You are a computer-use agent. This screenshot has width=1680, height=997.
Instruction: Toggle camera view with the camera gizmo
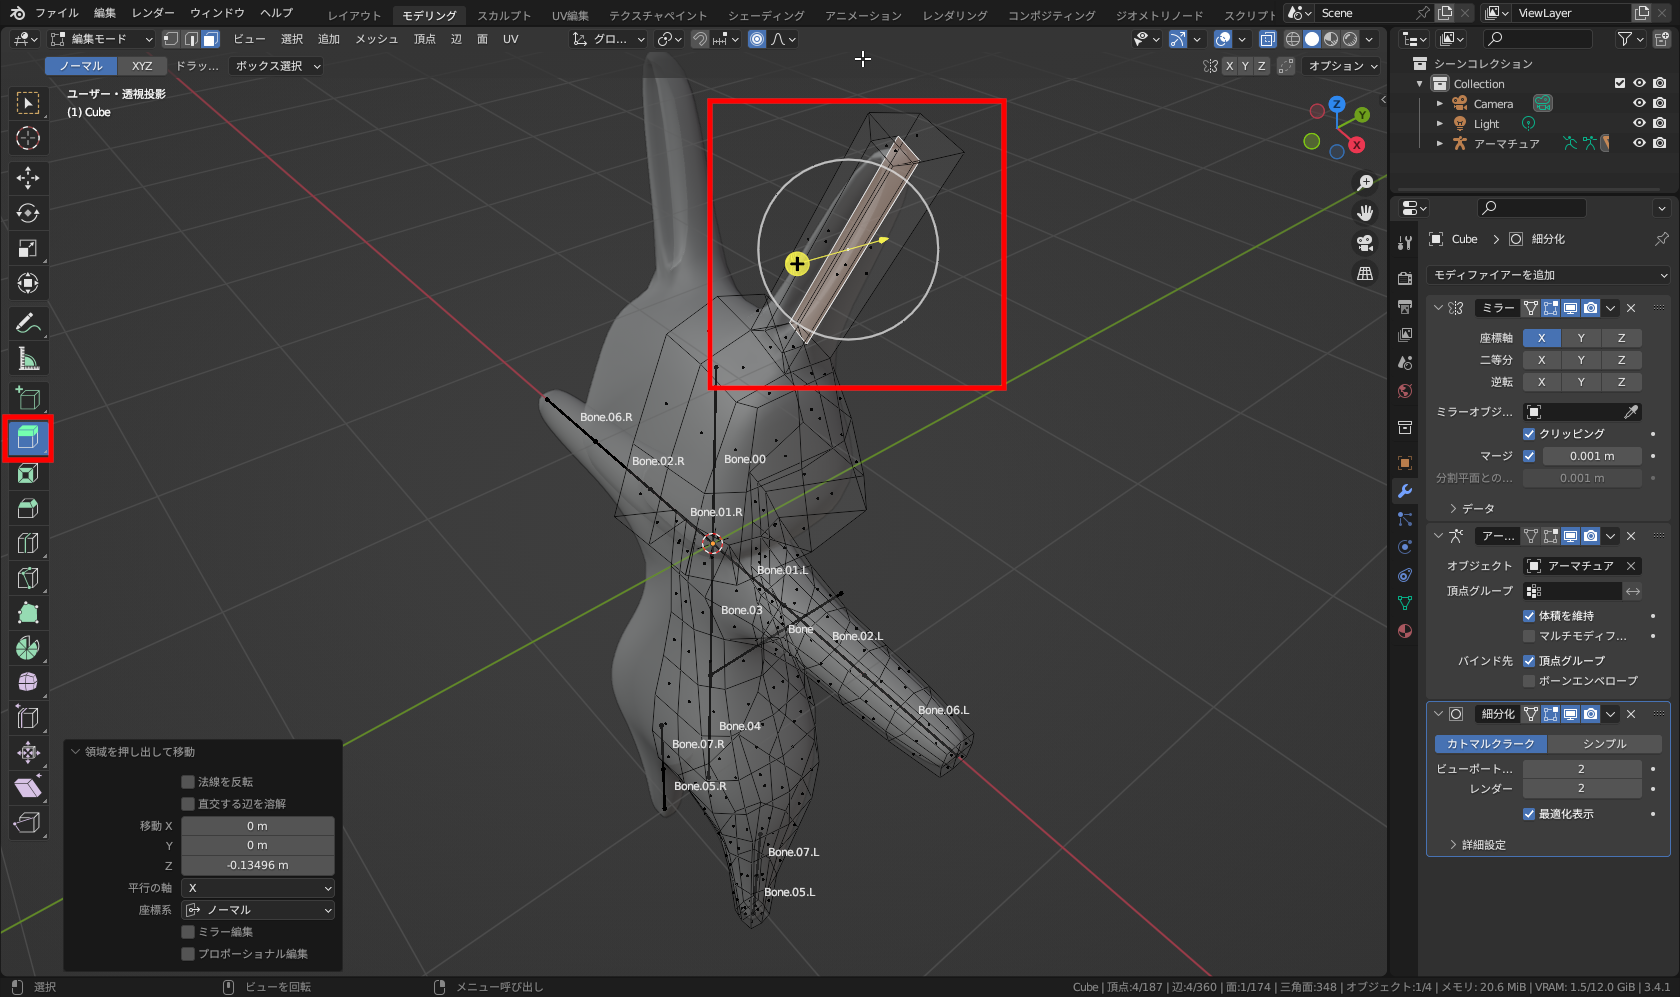(x=1365, y=243)
